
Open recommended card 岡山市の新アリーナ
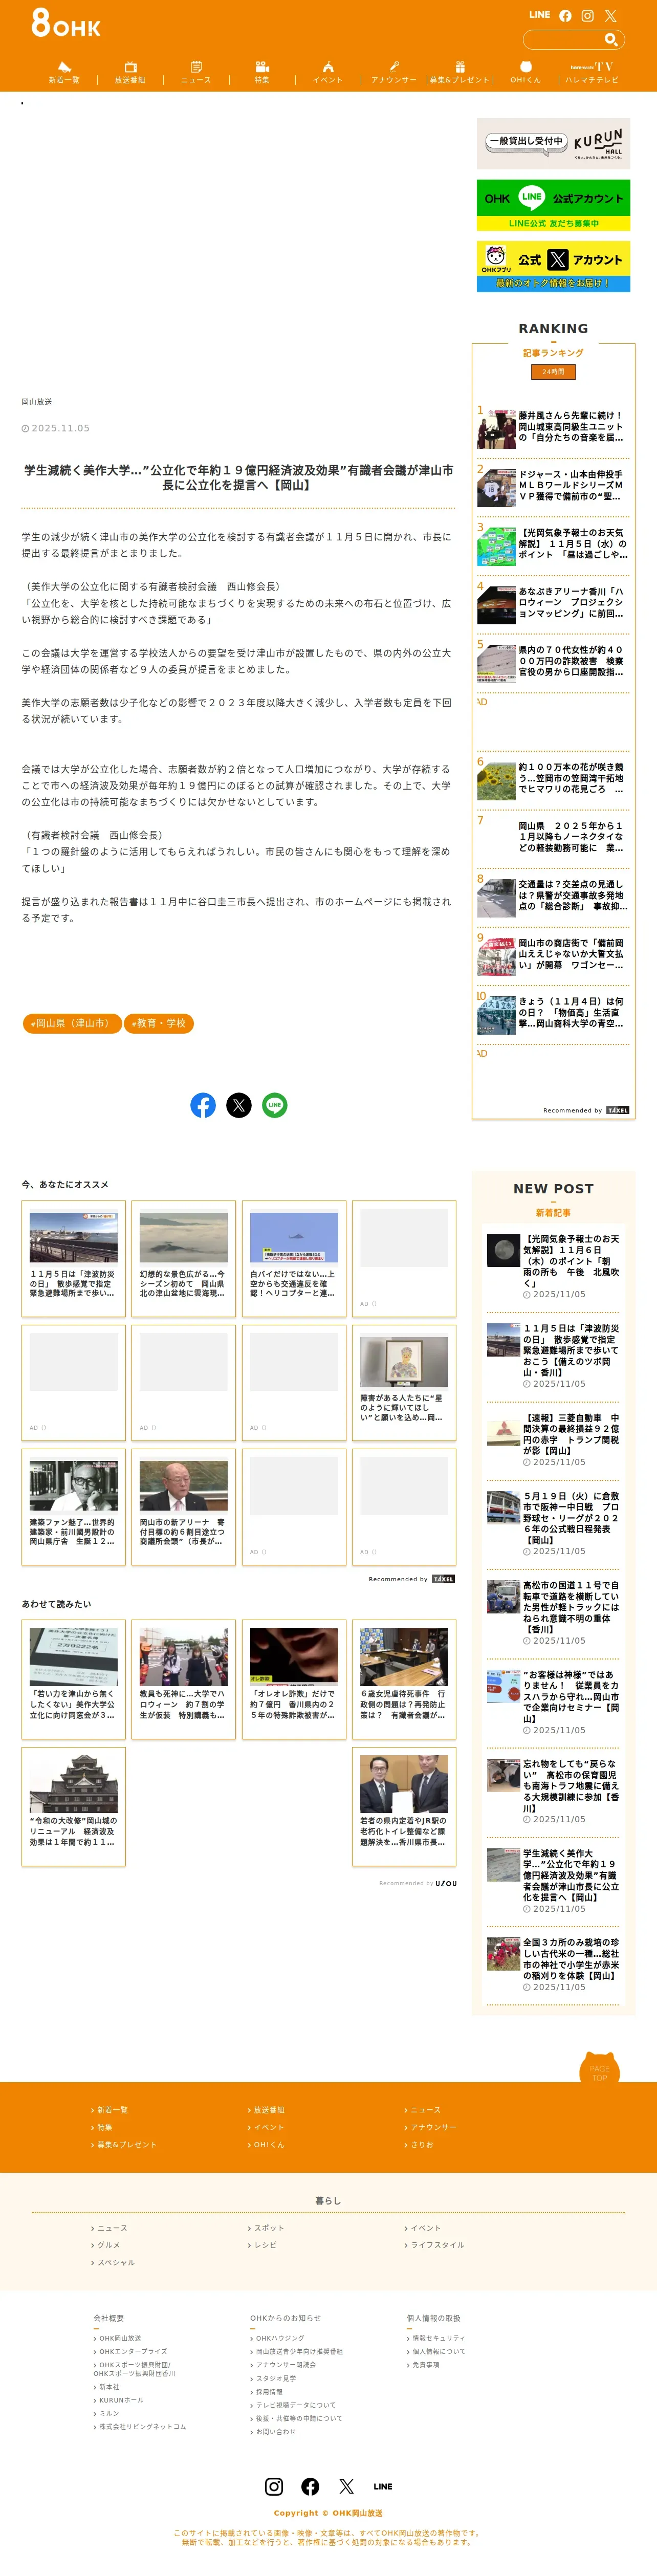(184, 1507)
